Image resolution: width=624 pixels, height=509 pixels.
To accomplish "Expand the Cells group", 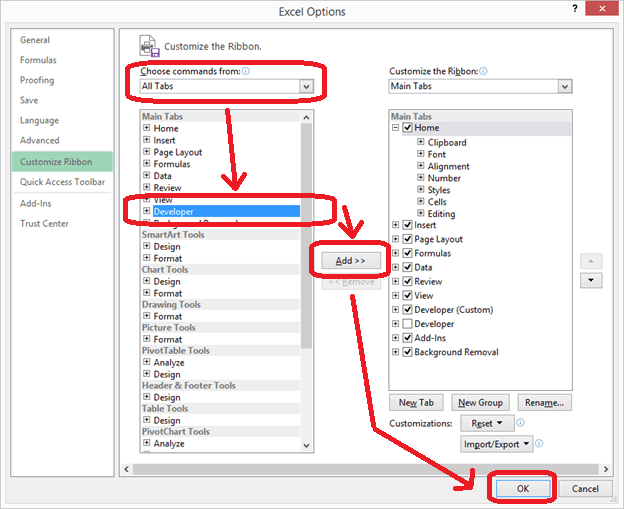I will tap(421, 201).
